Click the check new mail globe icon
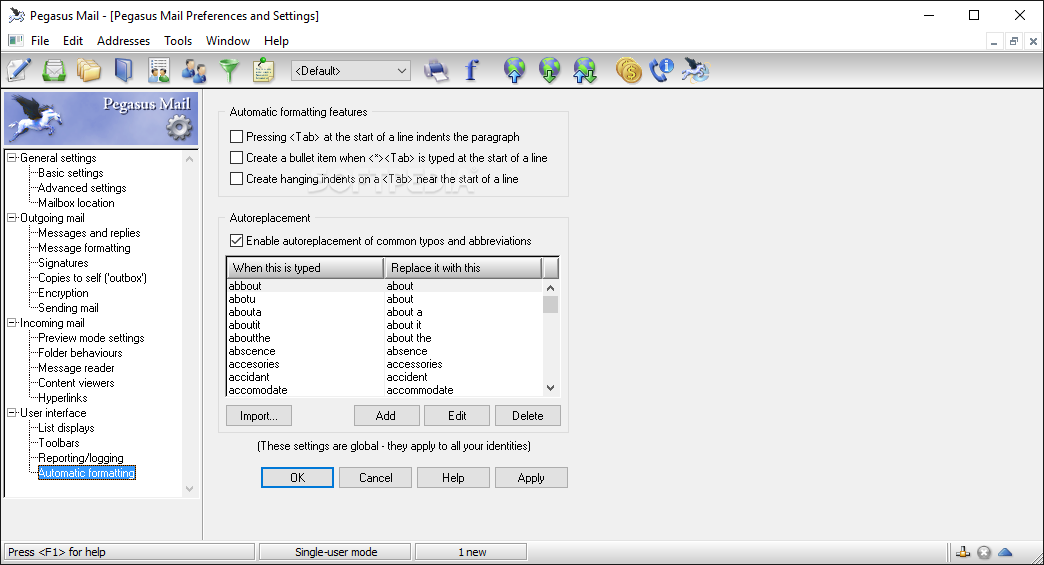 [x=549, y=70]
